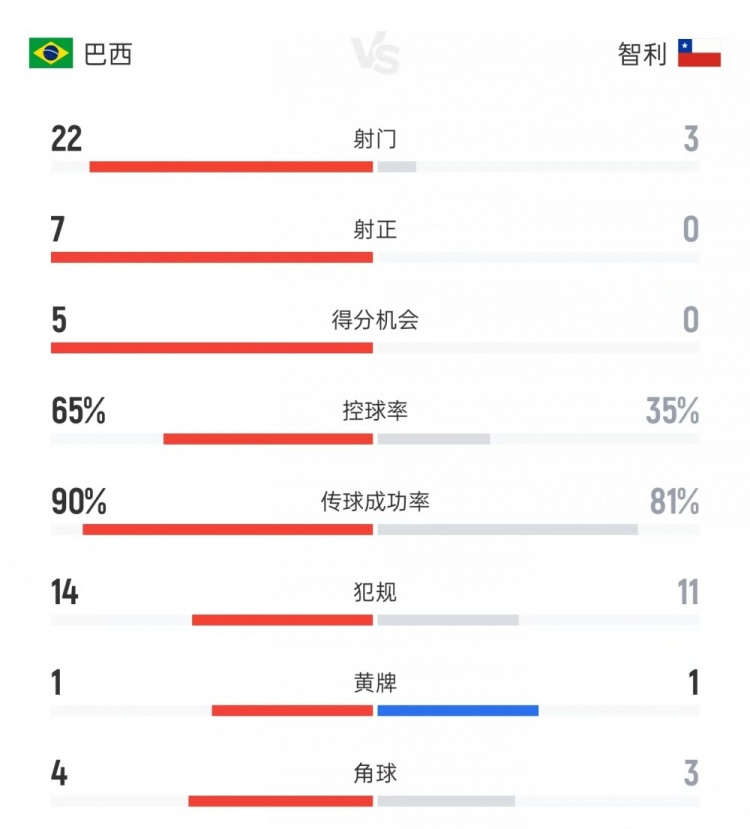Click Chile's 35% possession value
The height and width of the screenshot is (829, 750).
pyautogui.click(x=672, y=411)
